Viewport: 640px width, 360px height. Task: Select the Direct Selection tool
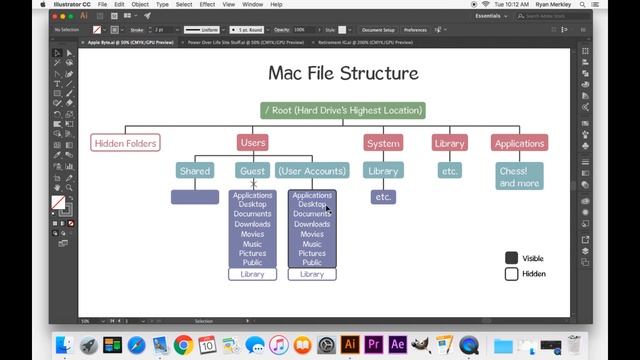pos(69,53)
